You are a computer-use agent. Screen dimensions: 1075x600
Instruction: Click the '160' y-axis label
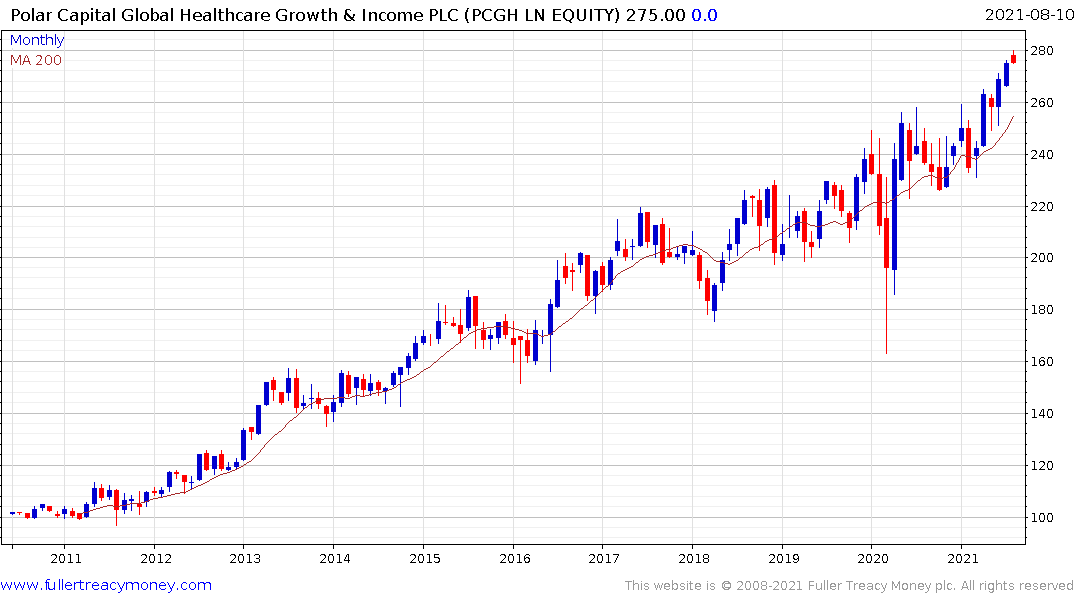pos(1041,361)
